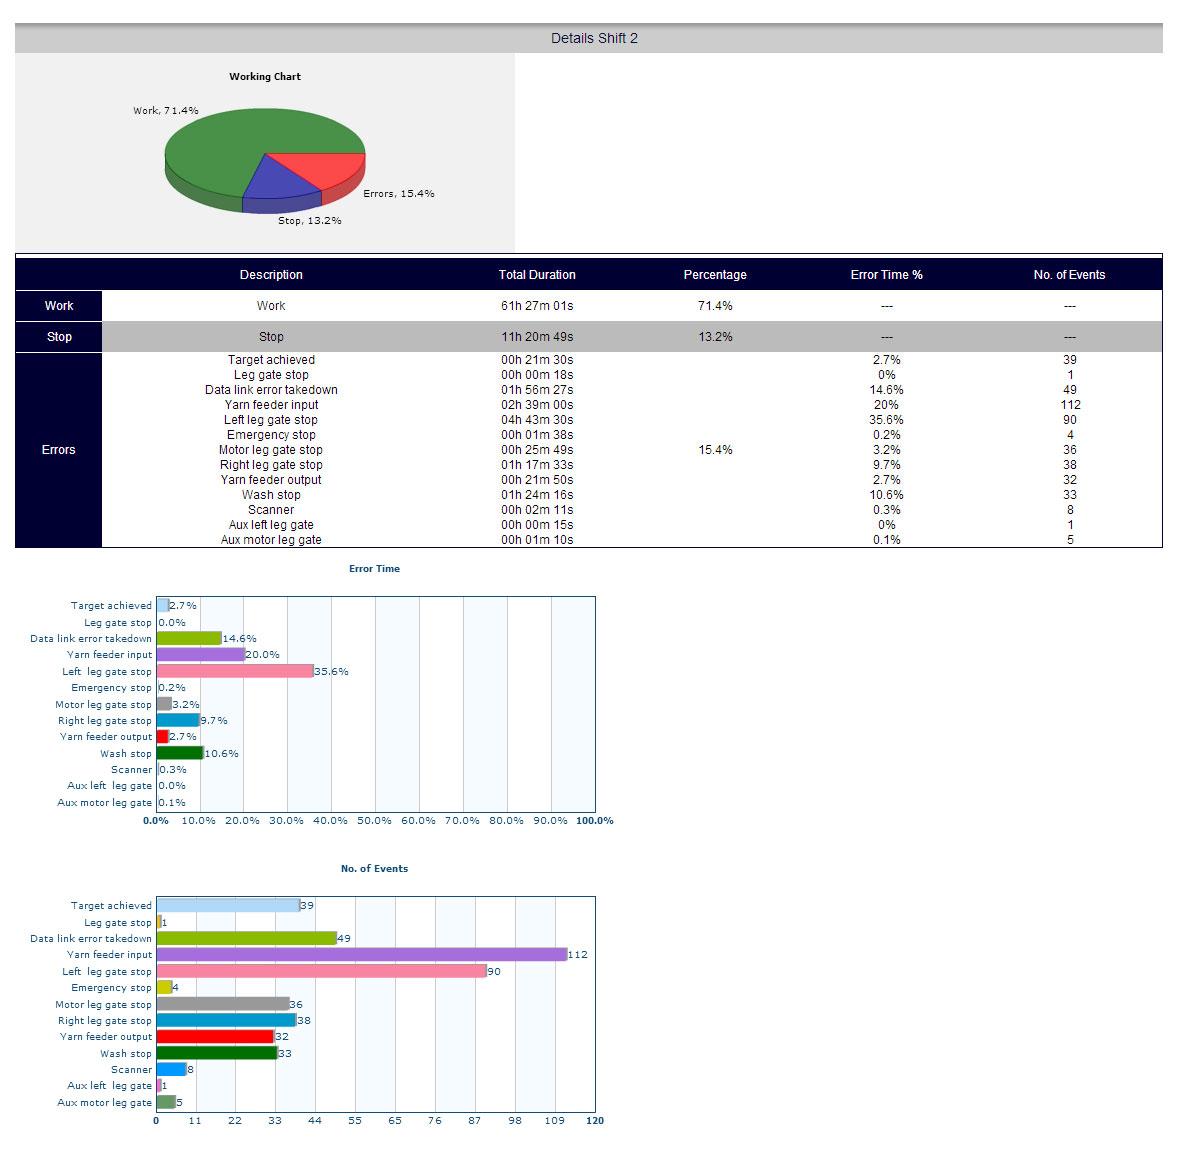Click the blue 9.7% Right leg gate stop bar
The height and width of the screenshot is (1158, 1179).
click(x=178, y=720)
